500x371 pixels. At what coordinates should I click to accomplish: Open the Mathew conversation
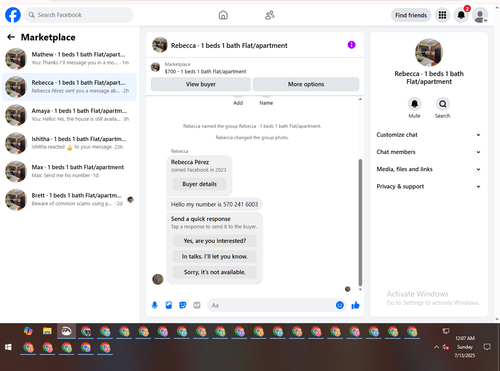[x=69, y=58]
